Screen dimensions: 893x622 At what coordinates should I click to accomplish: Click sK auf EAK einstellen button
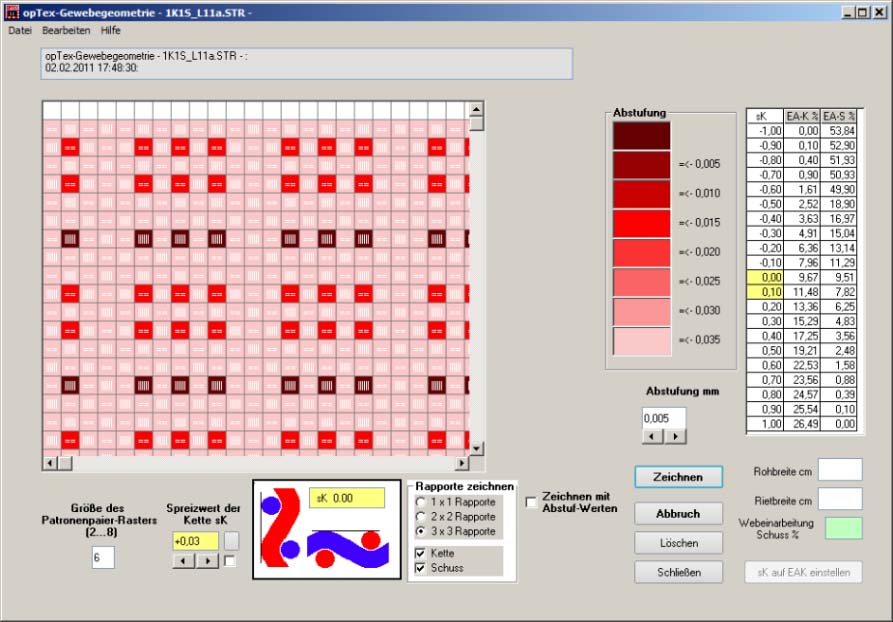tap(804, 572)
